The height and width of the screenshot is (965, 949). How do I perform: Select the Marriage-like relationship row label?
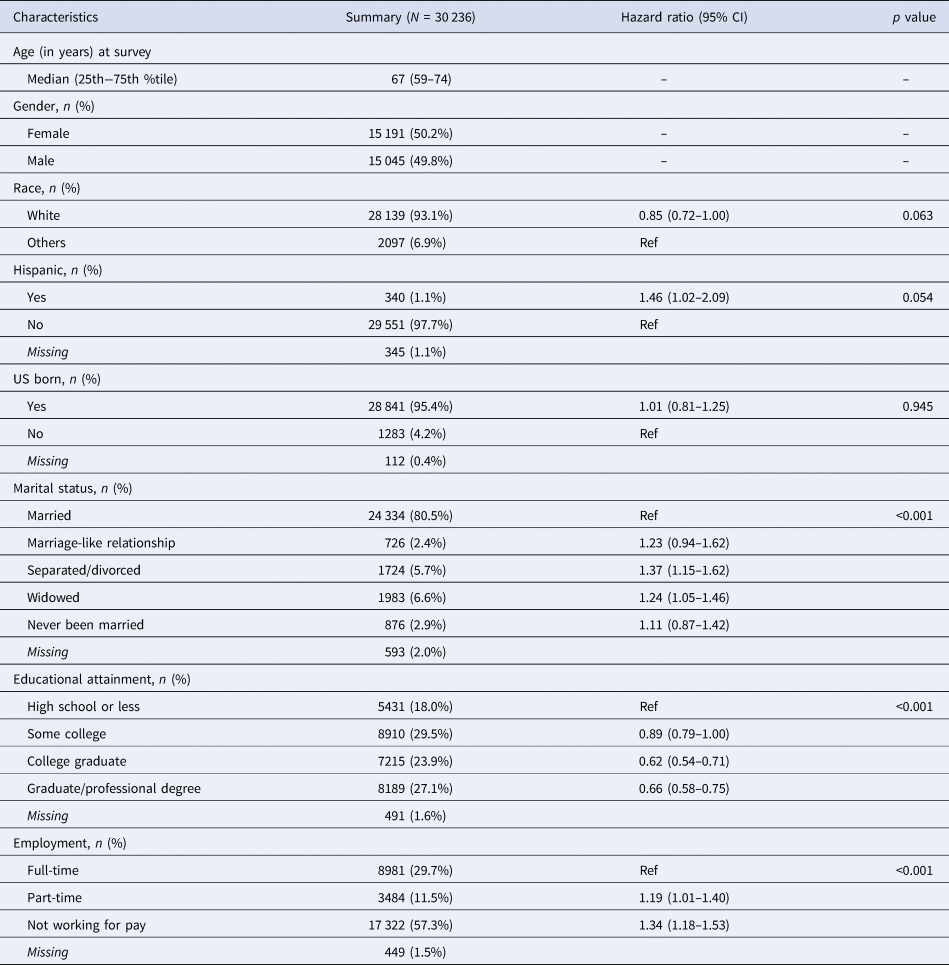[x=104, y=545]
